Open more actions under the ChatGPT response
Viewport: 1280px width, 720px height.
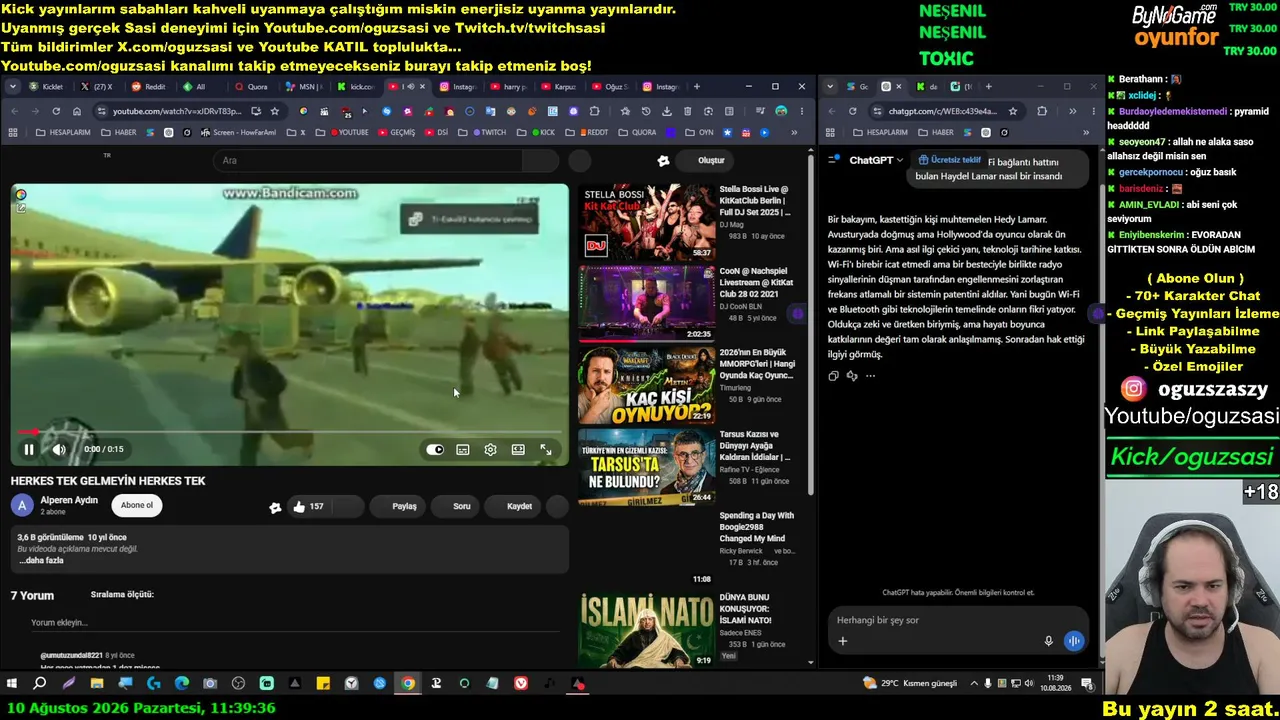coord(870,376)
